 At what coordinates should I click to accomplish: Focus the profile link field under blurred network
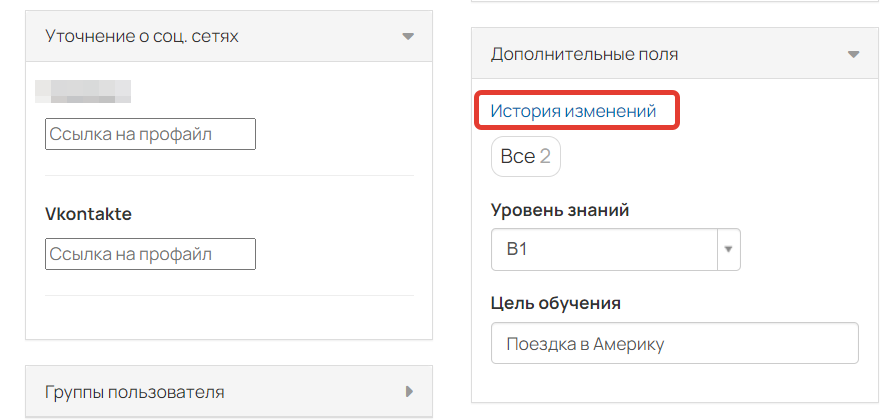coord(150,134)
